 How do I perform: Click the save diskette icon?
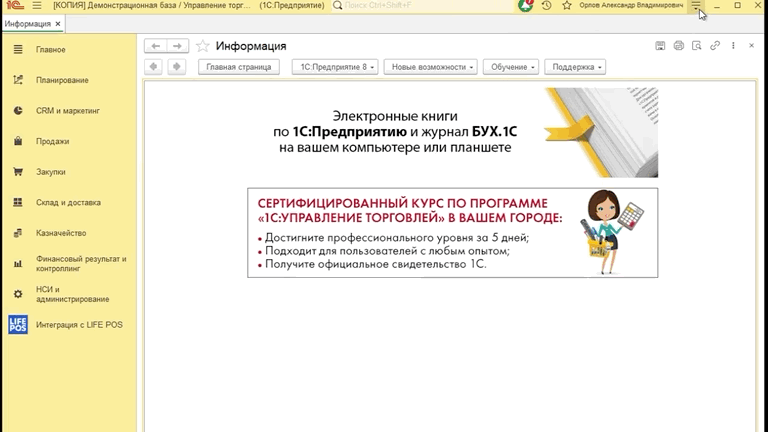click(x=660, y=46)
